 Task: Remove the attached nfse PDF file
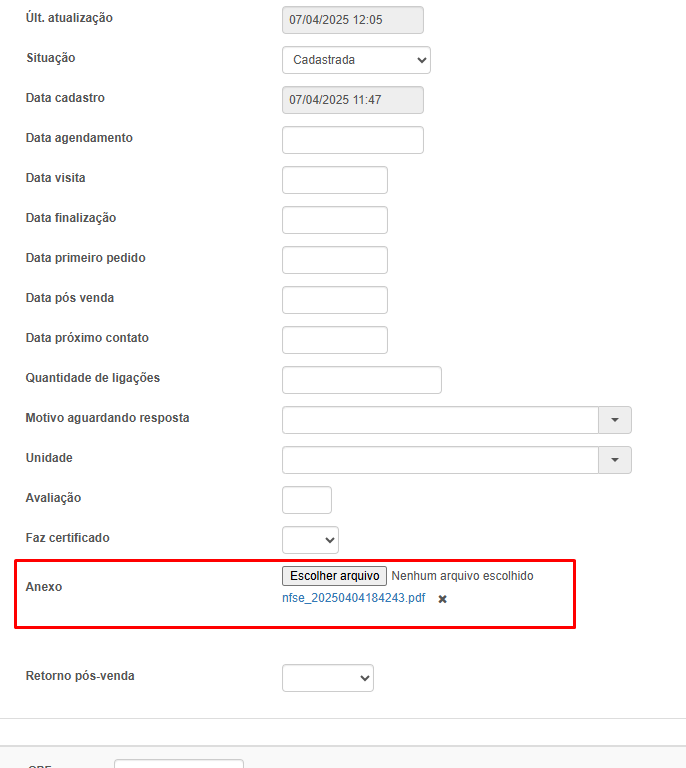pos(443,599)
